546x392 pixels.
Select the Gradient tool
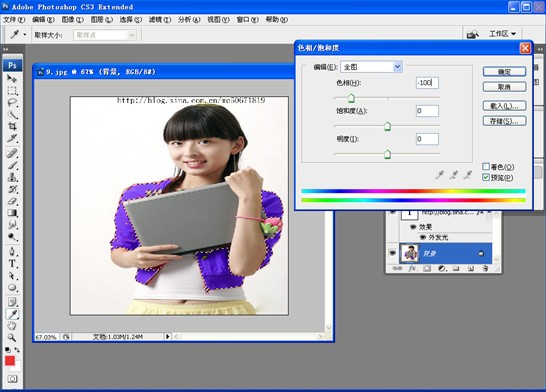pos(12,213)
